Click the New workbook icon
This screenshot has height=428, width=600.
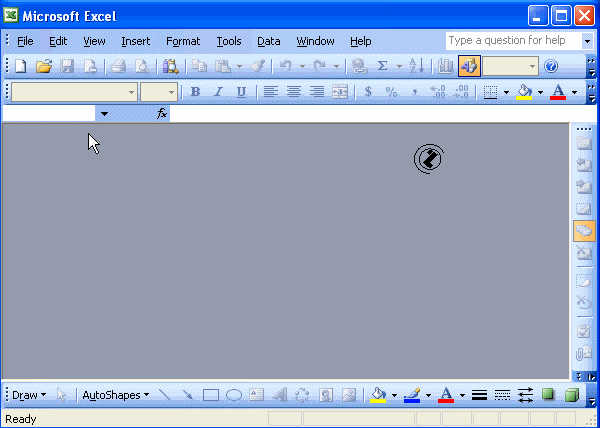pos(20,67)
